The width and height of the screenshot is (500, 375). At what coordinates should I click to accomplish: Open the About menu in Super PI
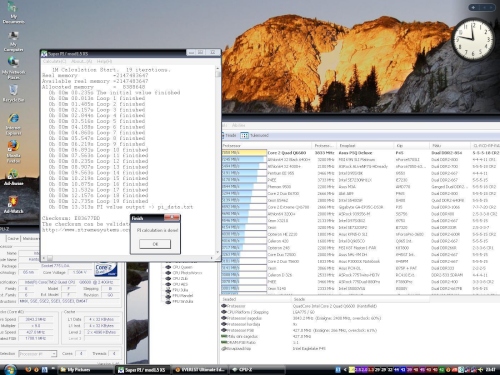click(81, 62)
